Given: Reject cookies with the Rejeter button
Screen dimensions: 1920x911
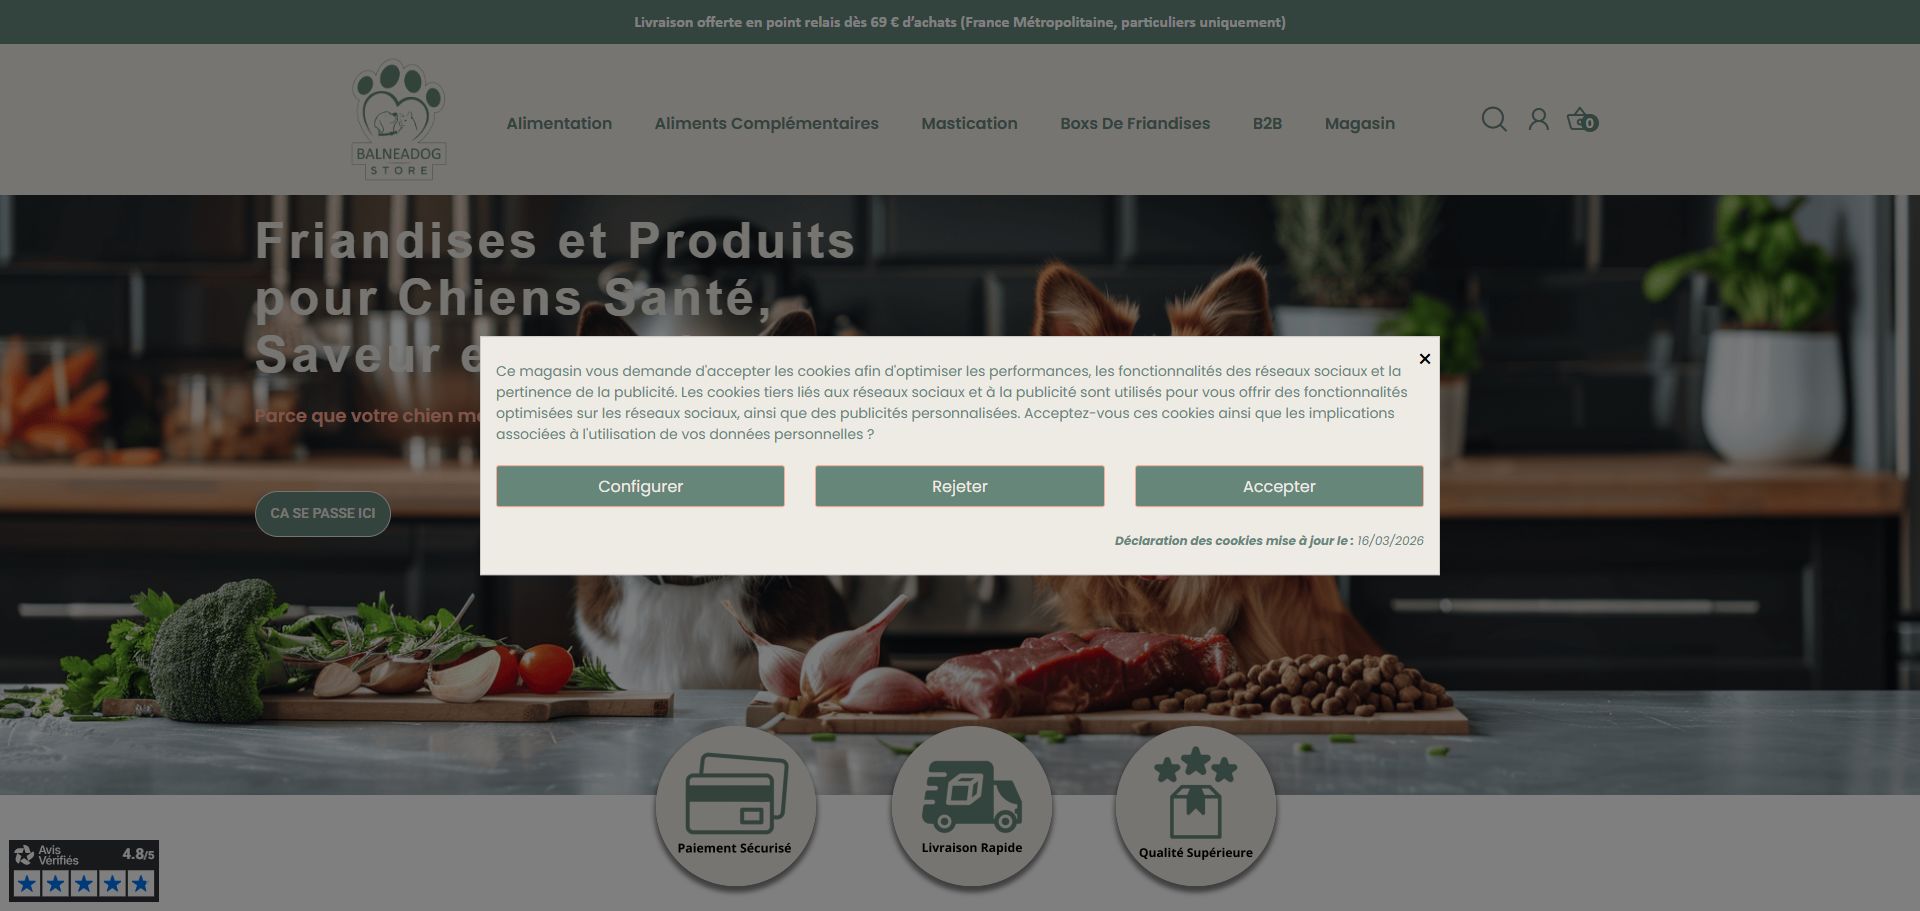Looking at the screenshot, I should pos(960,486).
